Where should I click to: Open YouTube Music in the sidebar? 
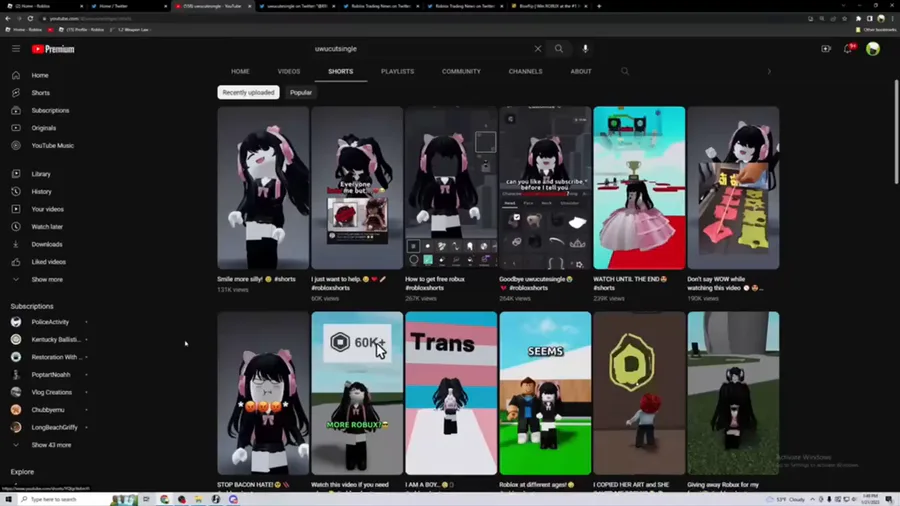tap(52, 146)
